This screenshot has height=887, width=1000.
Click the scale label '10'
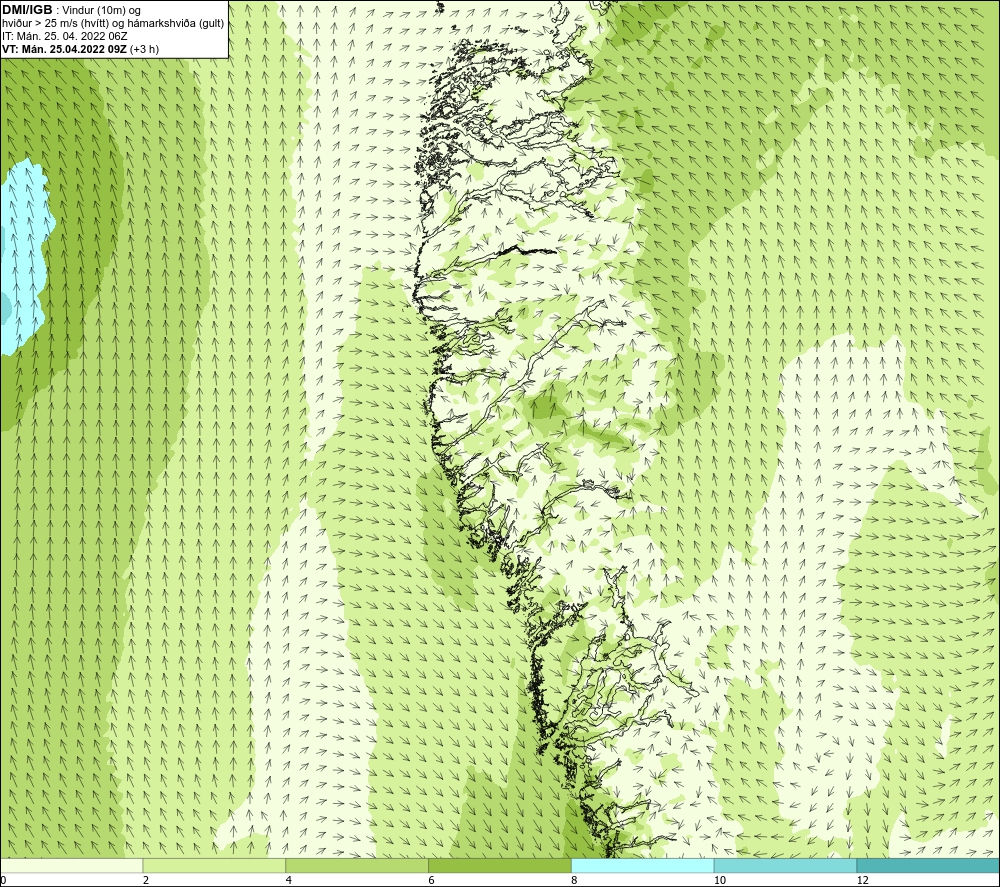(720, 881)
